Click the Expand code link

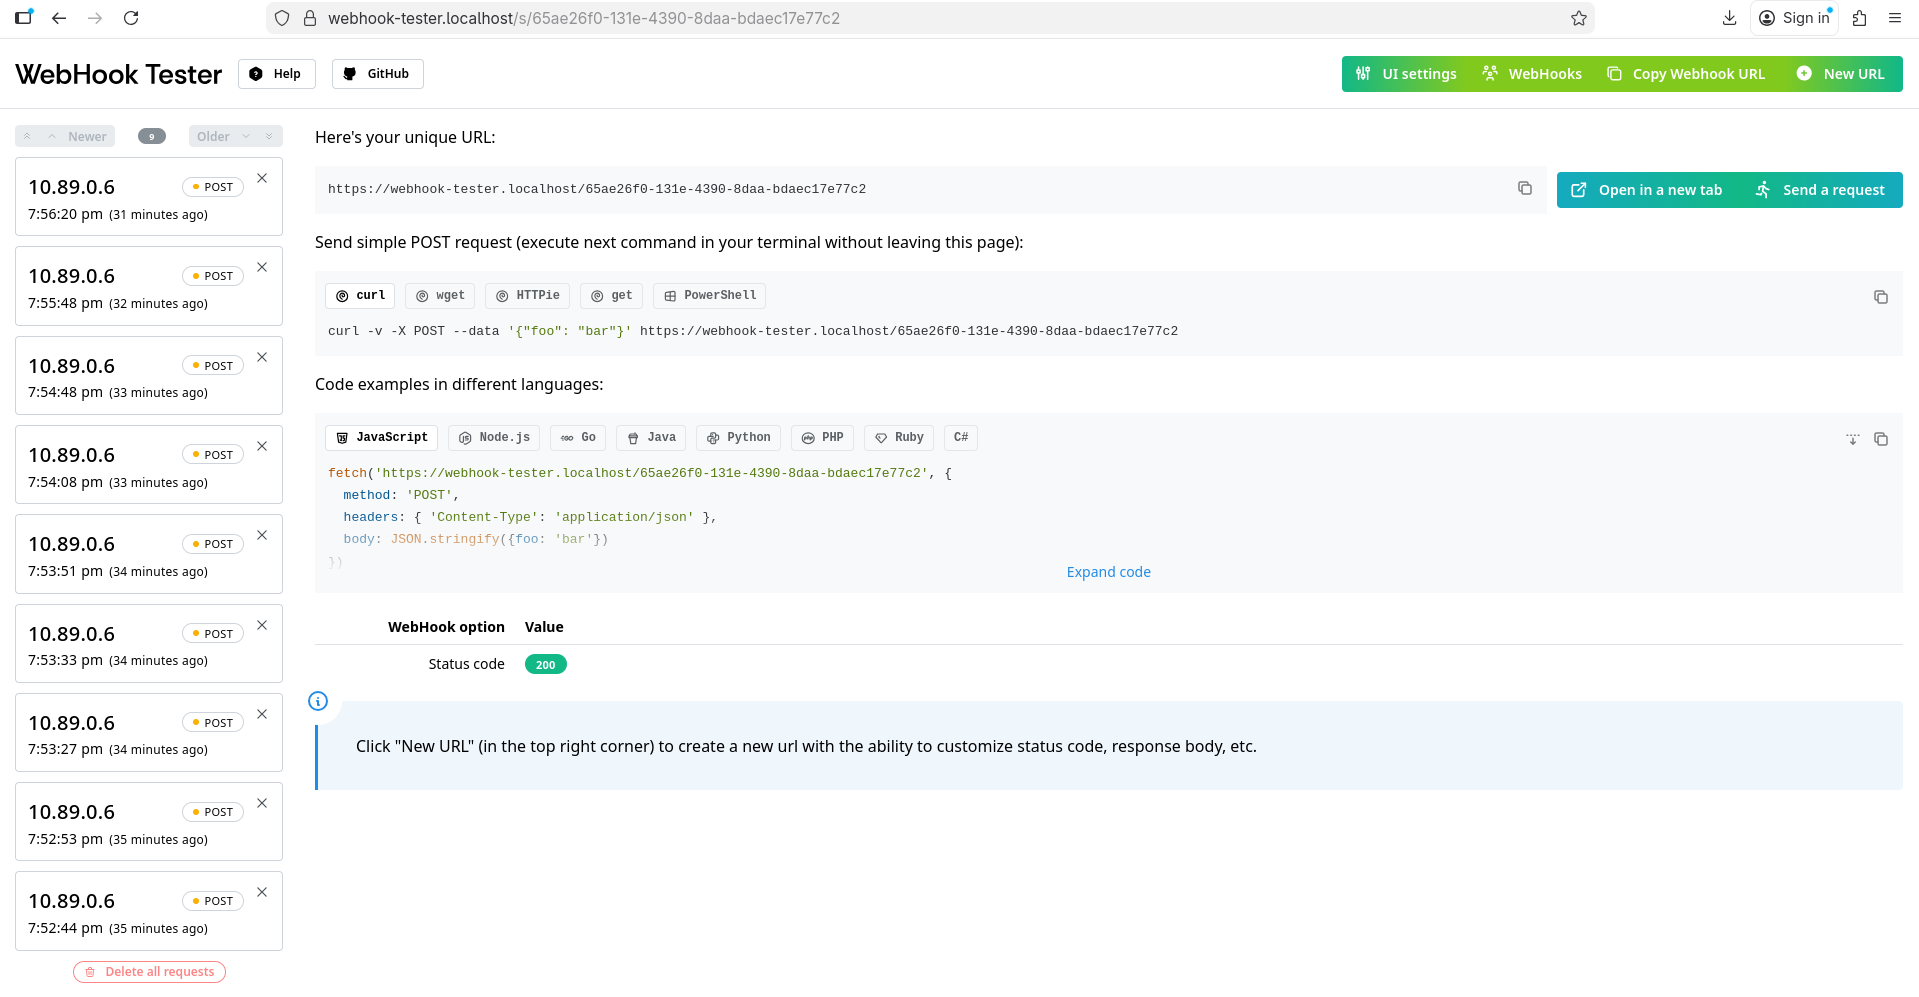[x=1108, y=572]
